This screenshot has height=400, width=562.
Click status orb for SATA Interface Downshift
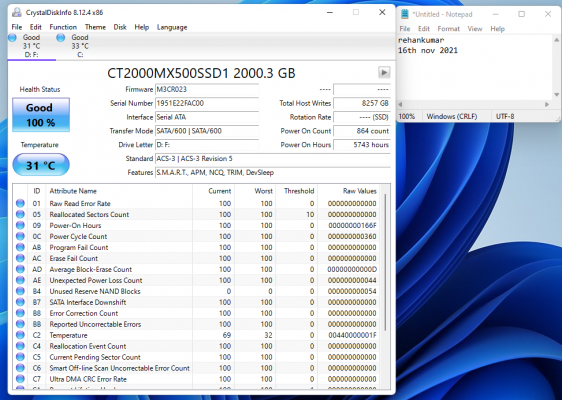coord(20,302)
